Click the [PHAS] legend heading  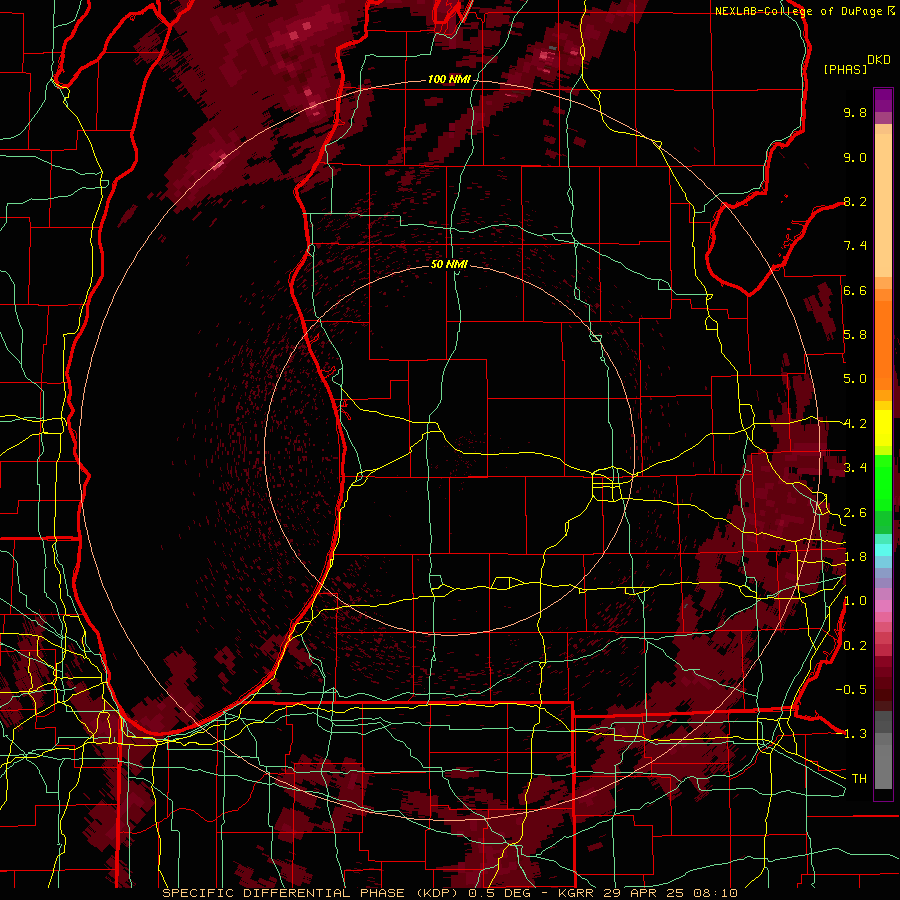[845, 69]
